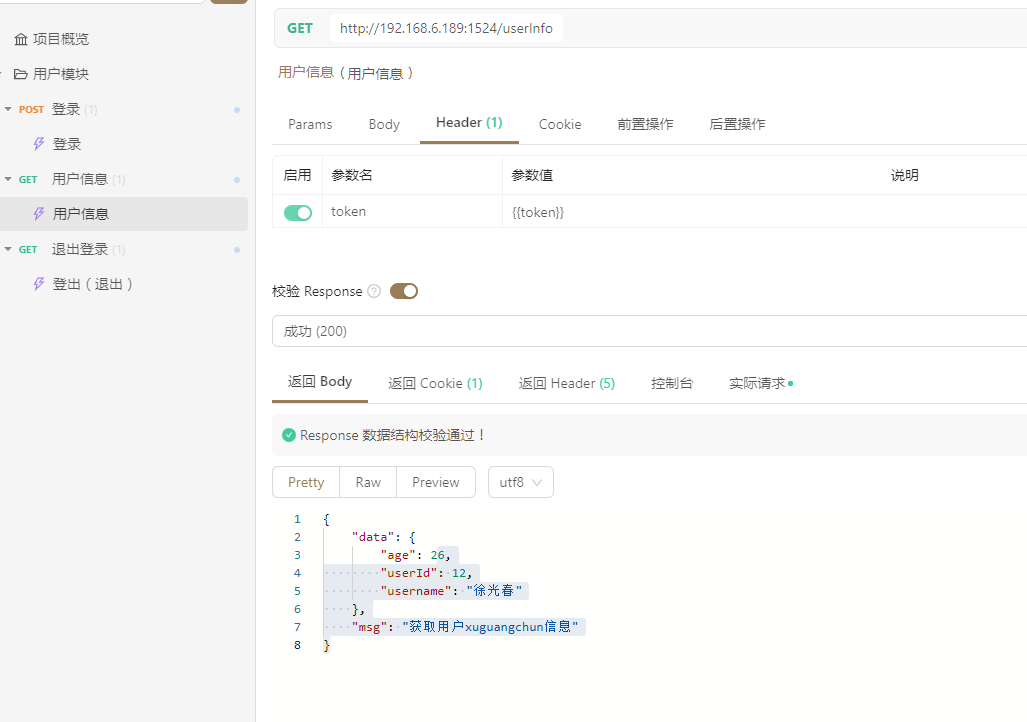
Task: Select the Raw view button
Action: coord(368,482)
